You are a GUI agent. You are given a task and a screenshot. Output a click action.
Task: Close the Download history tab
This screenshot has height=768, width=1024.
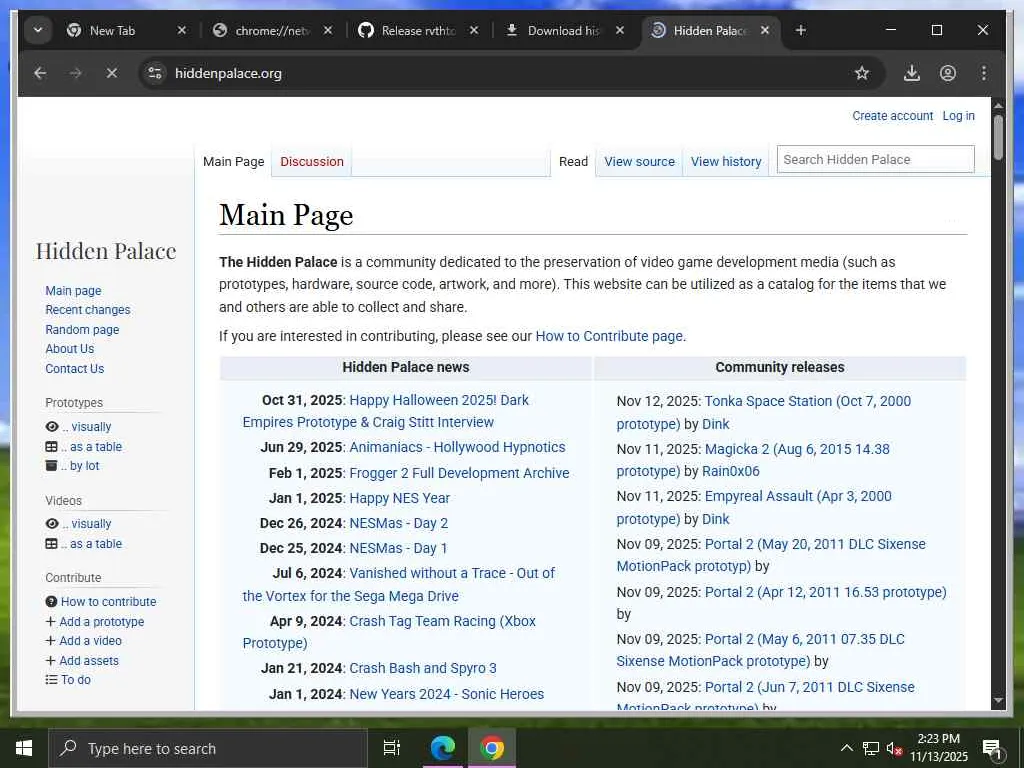620,31
